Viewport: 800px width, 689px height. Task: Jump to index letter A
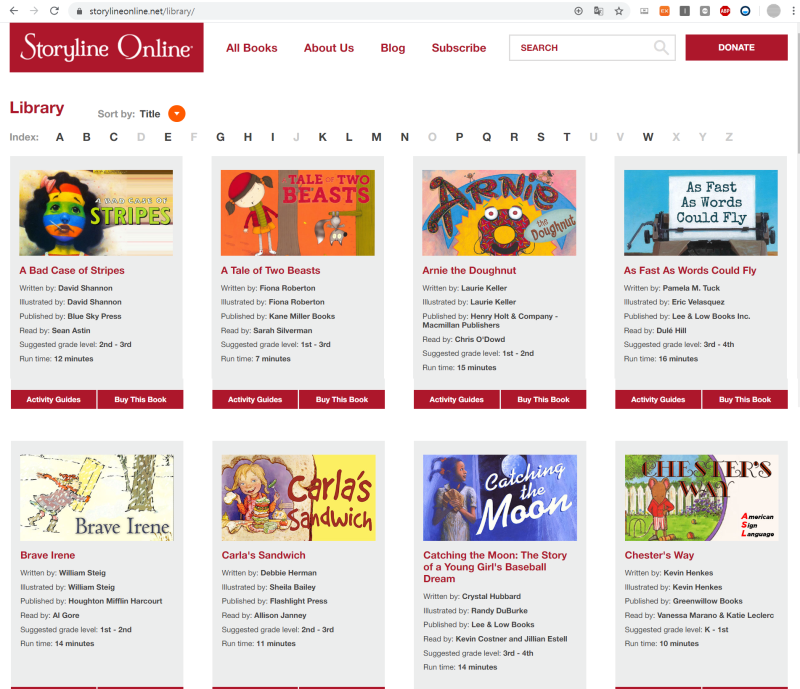click(60, 137)
